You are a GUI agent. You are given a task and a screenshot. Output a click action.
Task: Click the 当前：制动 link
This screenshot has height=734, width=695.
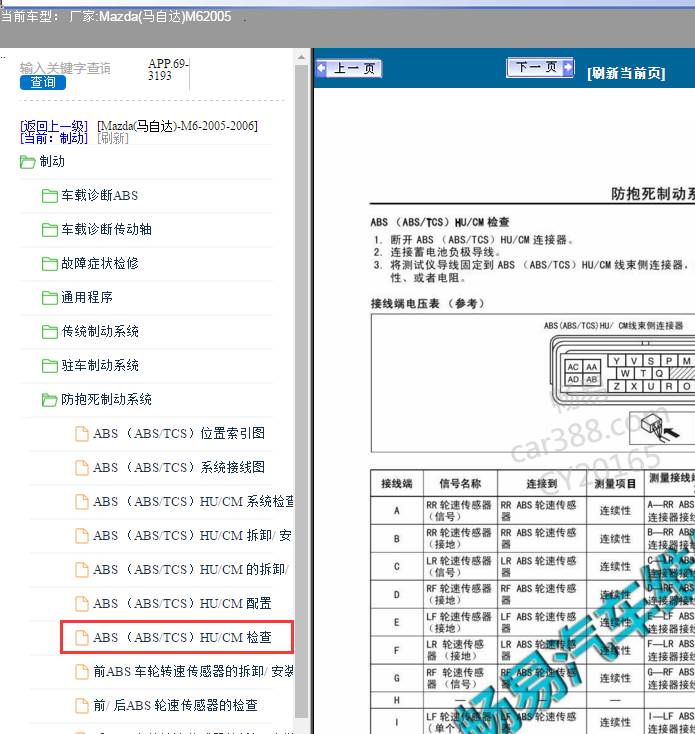pos(54,138)
